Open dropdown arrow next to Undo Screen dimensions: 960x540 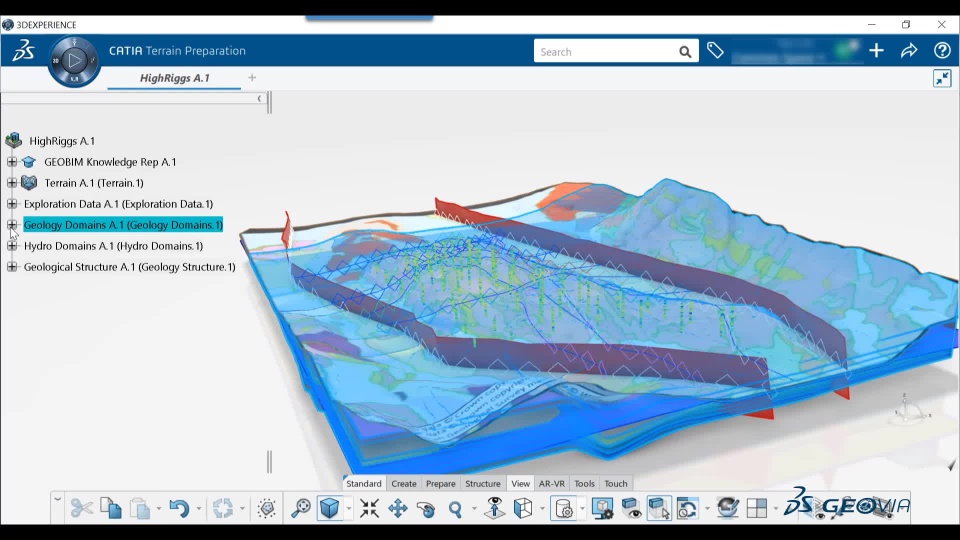click(198, 509)
